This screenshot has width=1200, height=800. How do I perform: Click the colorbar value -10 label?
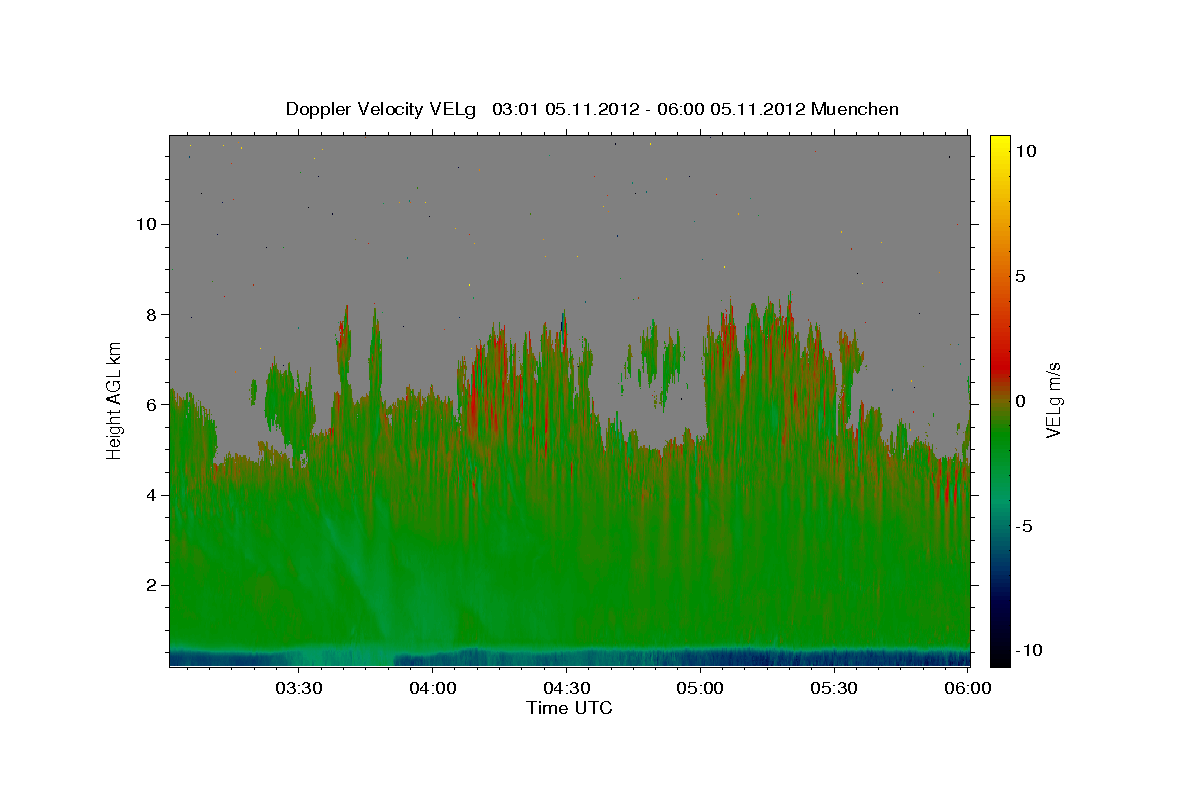tap(1028, 651)
